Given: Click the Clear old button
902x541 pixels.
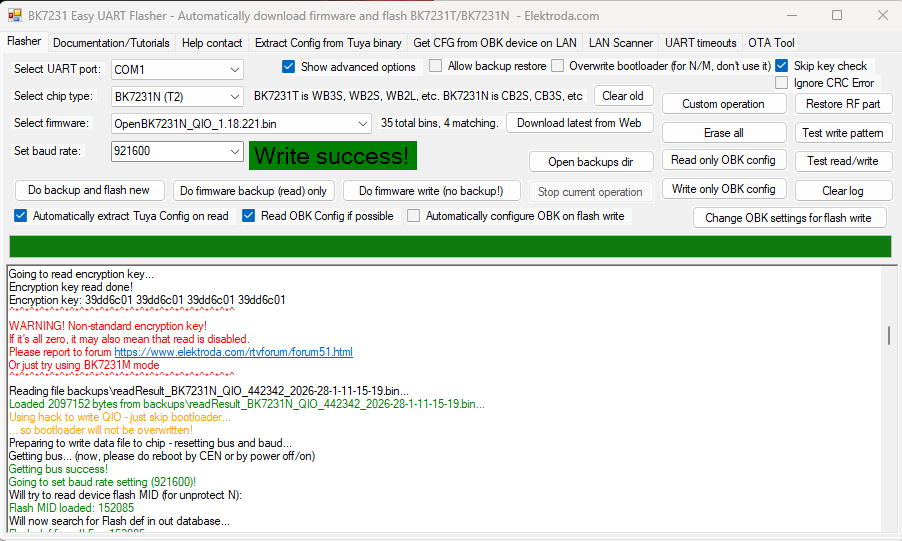Looking at the screenshot, I should click(x=624, y=96).
